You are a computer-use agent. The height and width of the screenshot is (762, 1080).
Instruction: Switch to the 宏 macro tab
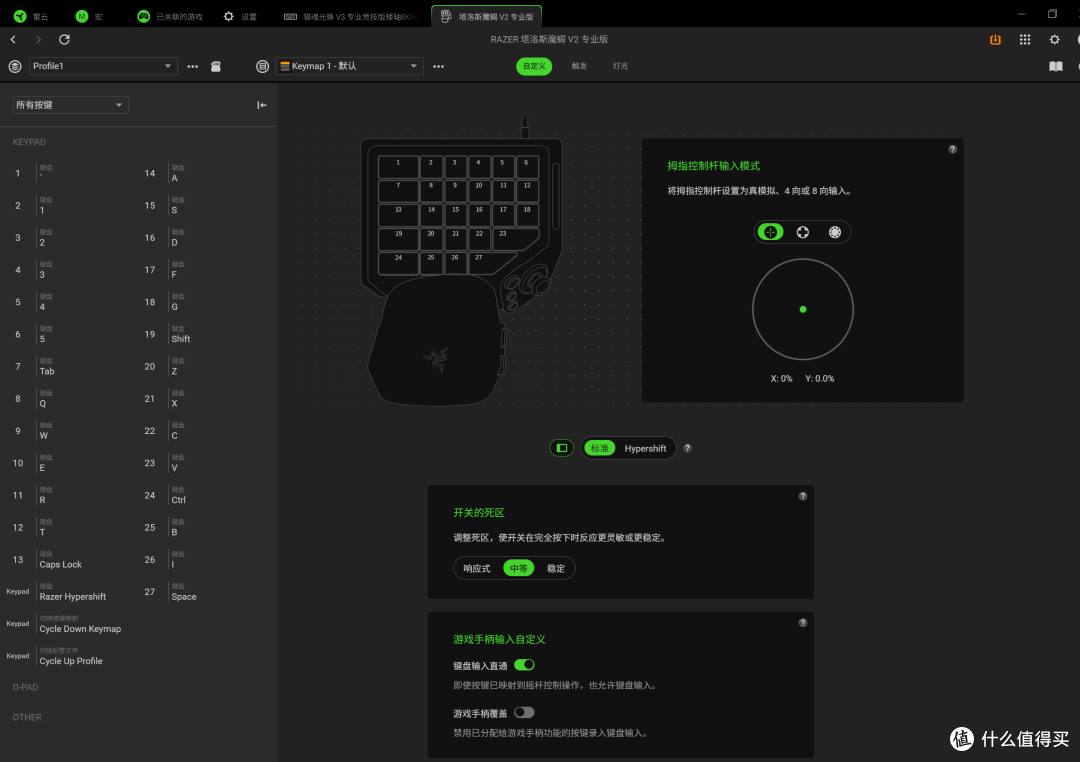[x=89, y=17]
